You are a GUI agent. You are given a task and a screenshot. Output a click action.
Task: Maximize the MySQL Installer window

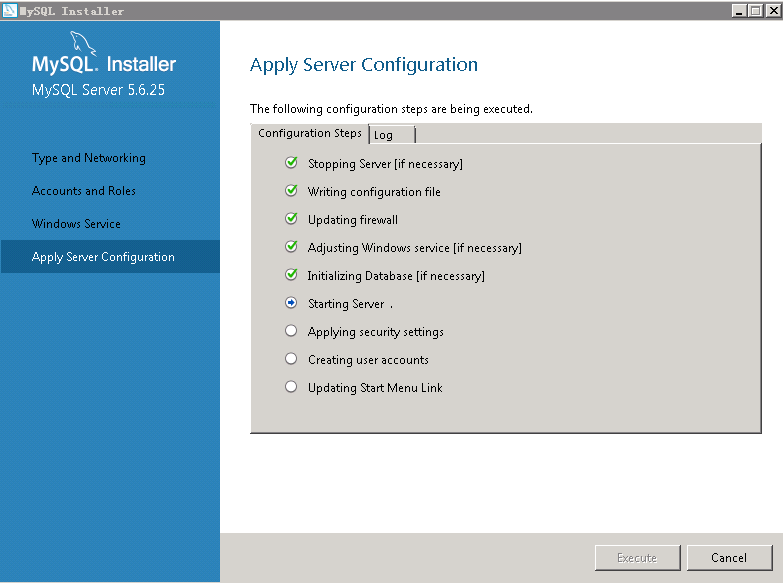[x=755, y=10]
